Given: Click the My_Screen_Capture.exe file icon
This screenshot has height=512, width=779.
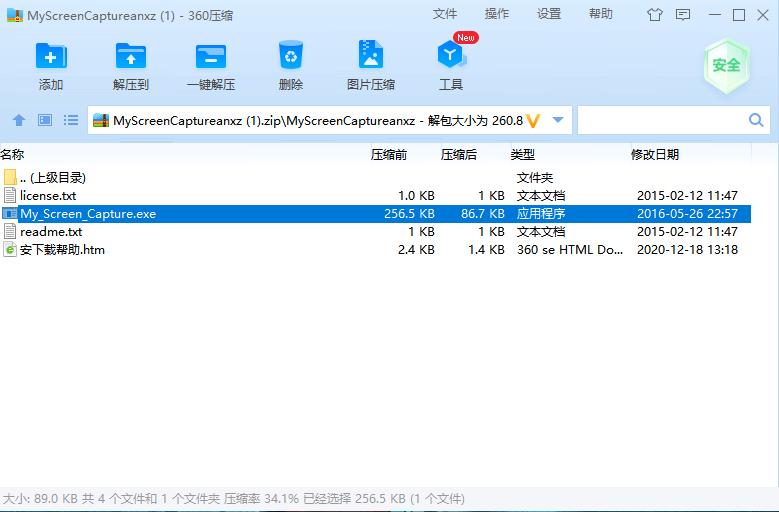Looking at the screenshot, I should point(10,214).
